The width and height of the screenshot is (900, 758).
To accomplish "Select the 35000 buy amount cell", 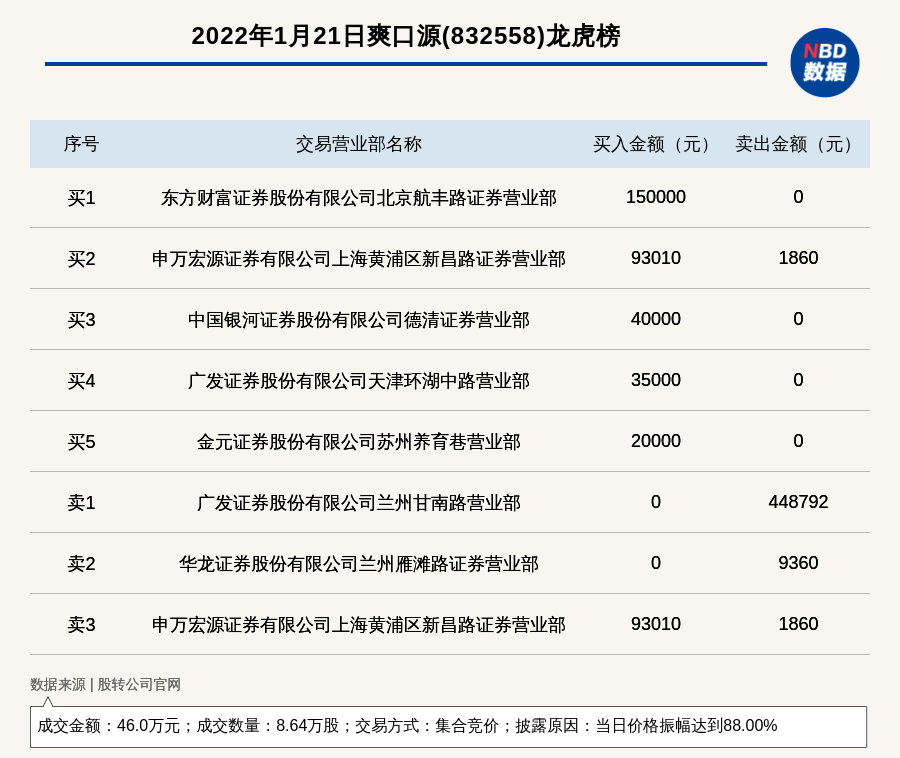I will (655, 380).
